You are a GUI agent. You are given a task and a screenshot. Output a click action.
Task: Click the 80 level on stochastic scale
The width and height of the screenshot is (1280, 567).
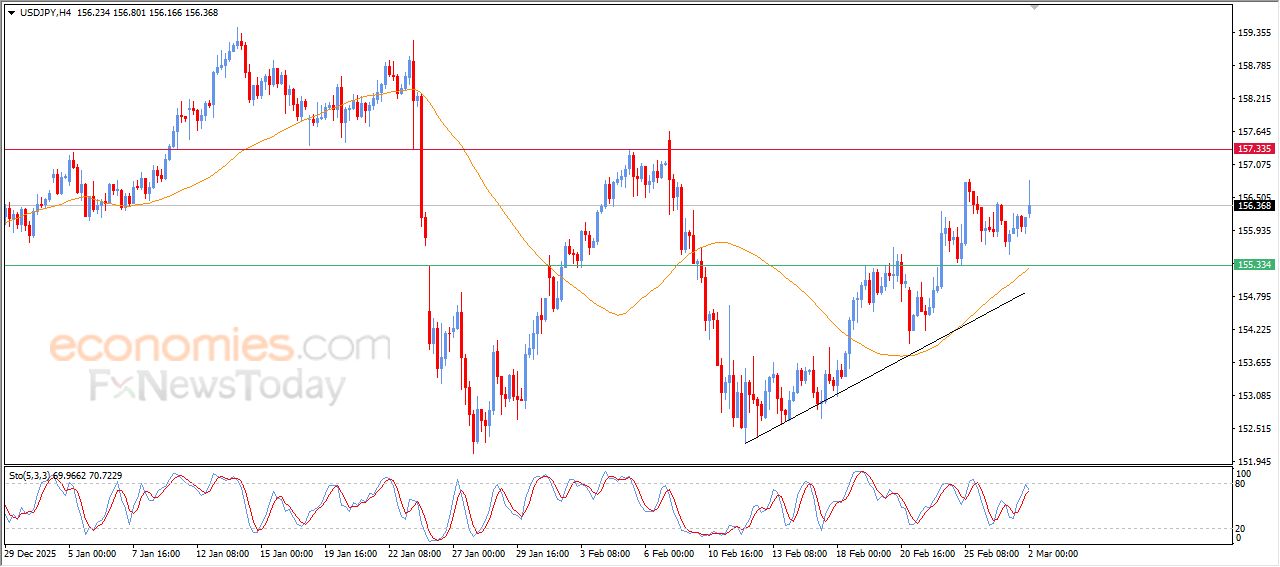[1243, 485]
